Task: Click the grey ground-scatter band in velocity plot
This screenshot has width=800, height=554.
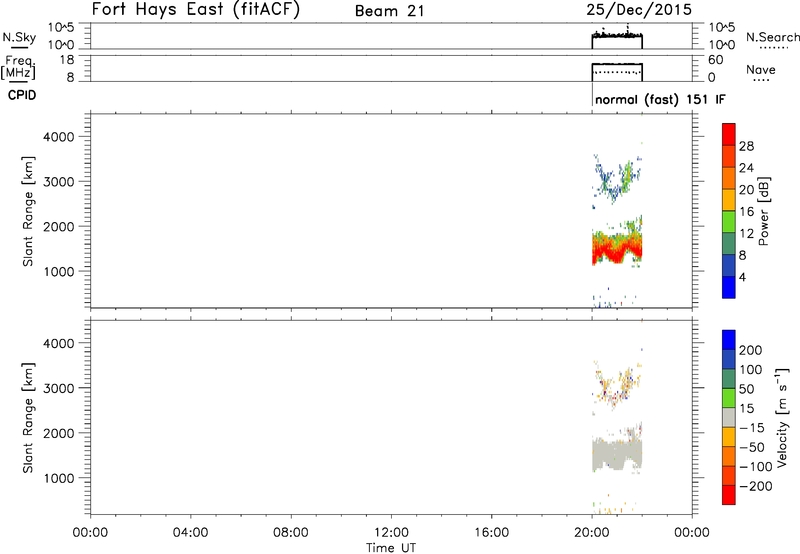Action: coord(617,453)
